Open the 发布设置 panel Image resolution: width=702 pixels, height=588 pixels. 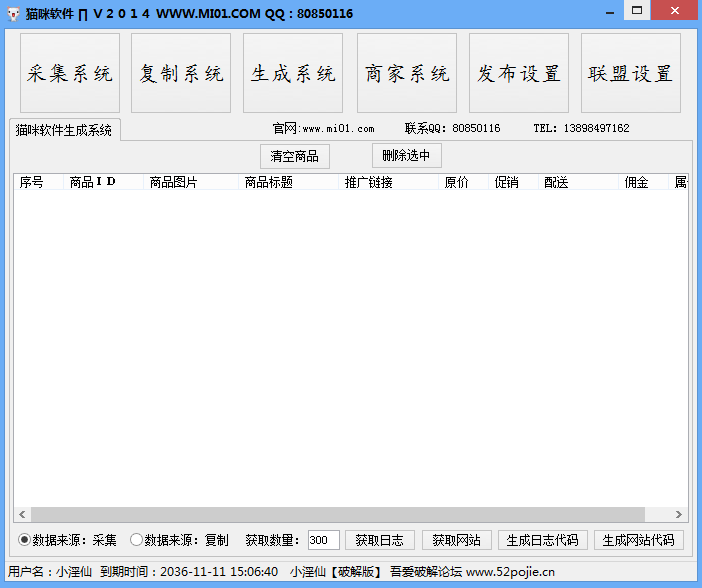(x=518, y=74)
